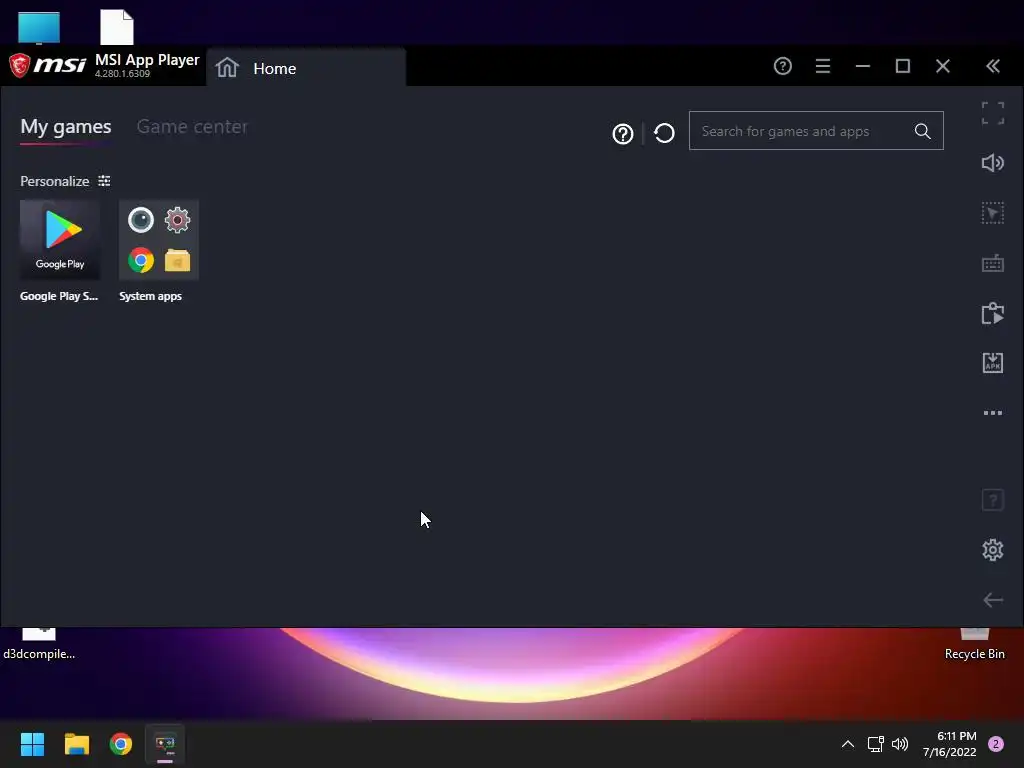Click the volume speaker icon in sidebar
Image resolution: width=1024 pixels, height=768 pixels.
pos(993,163)
